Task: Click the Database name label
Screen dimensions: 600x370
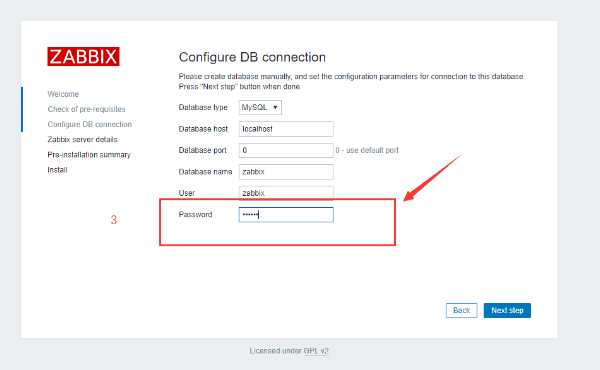Action: pos(205,172)
